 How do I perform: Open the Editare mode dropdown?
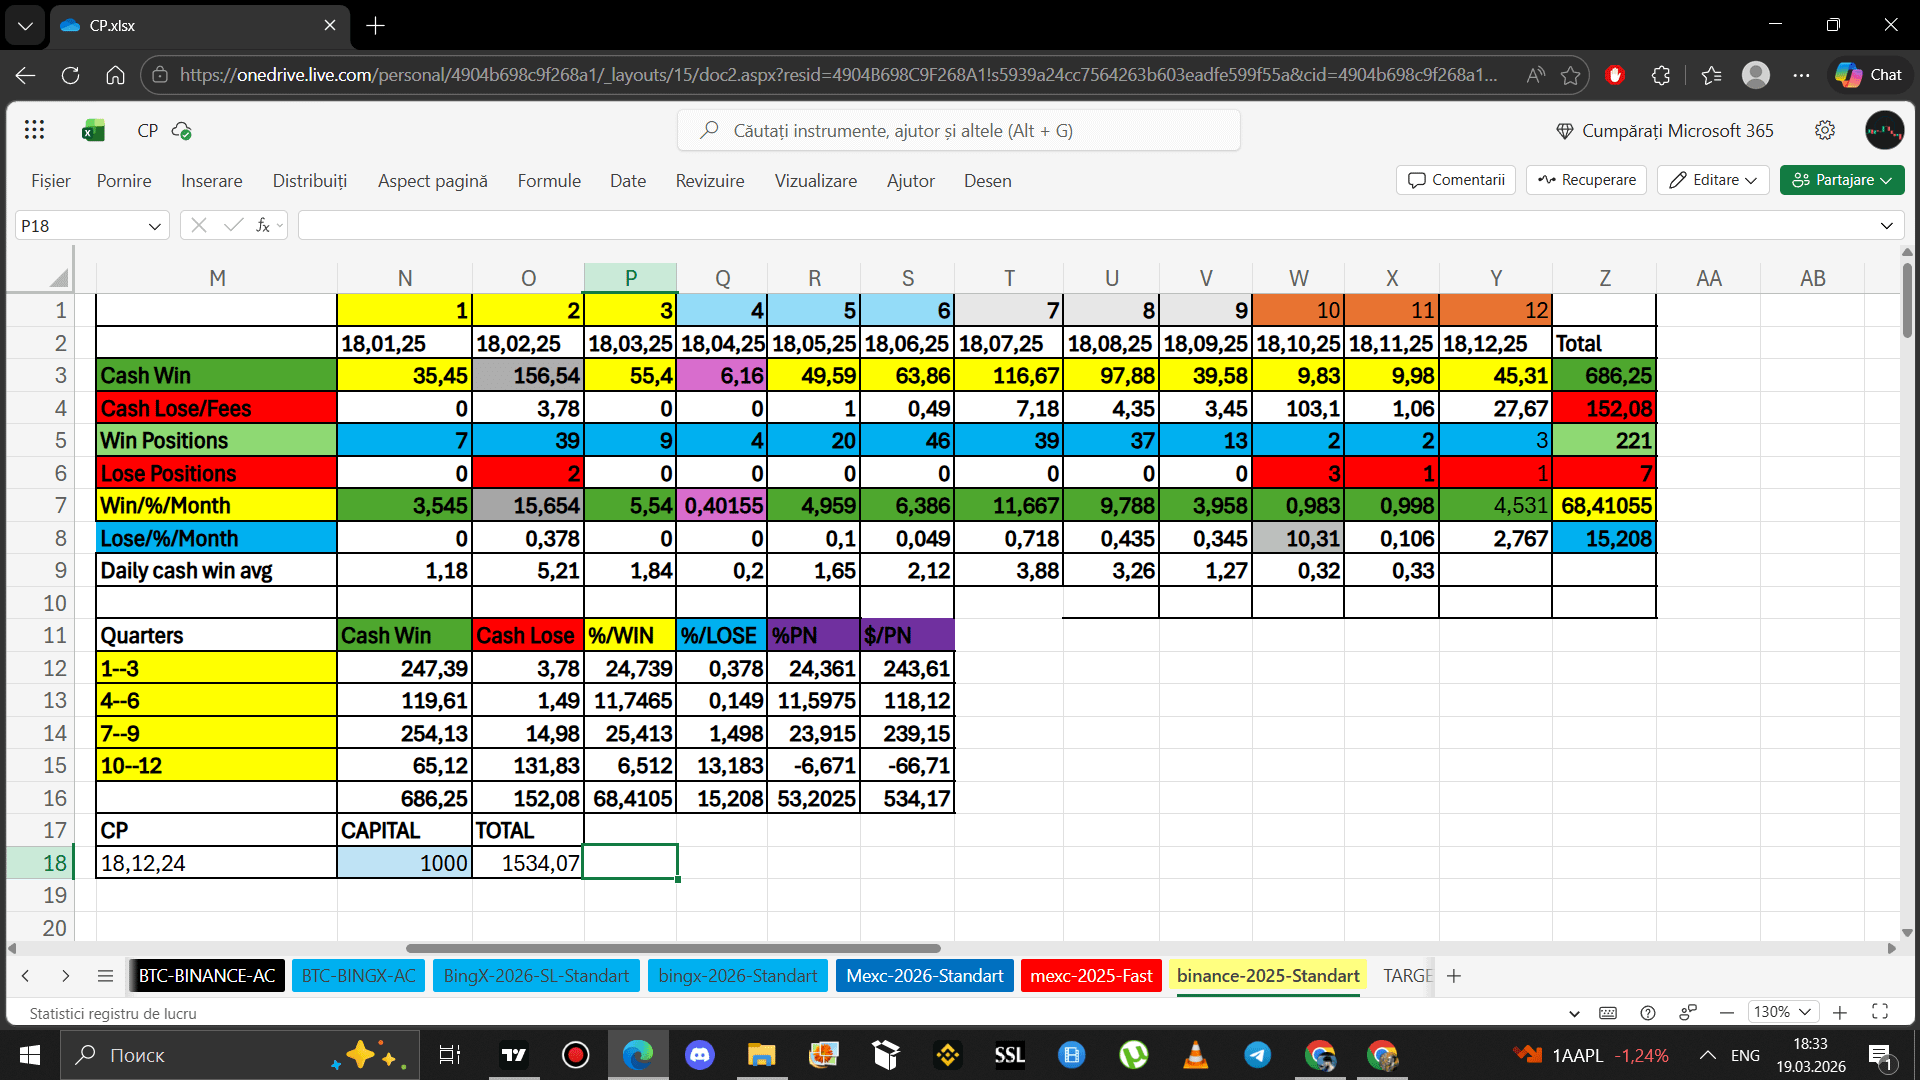1713,180
